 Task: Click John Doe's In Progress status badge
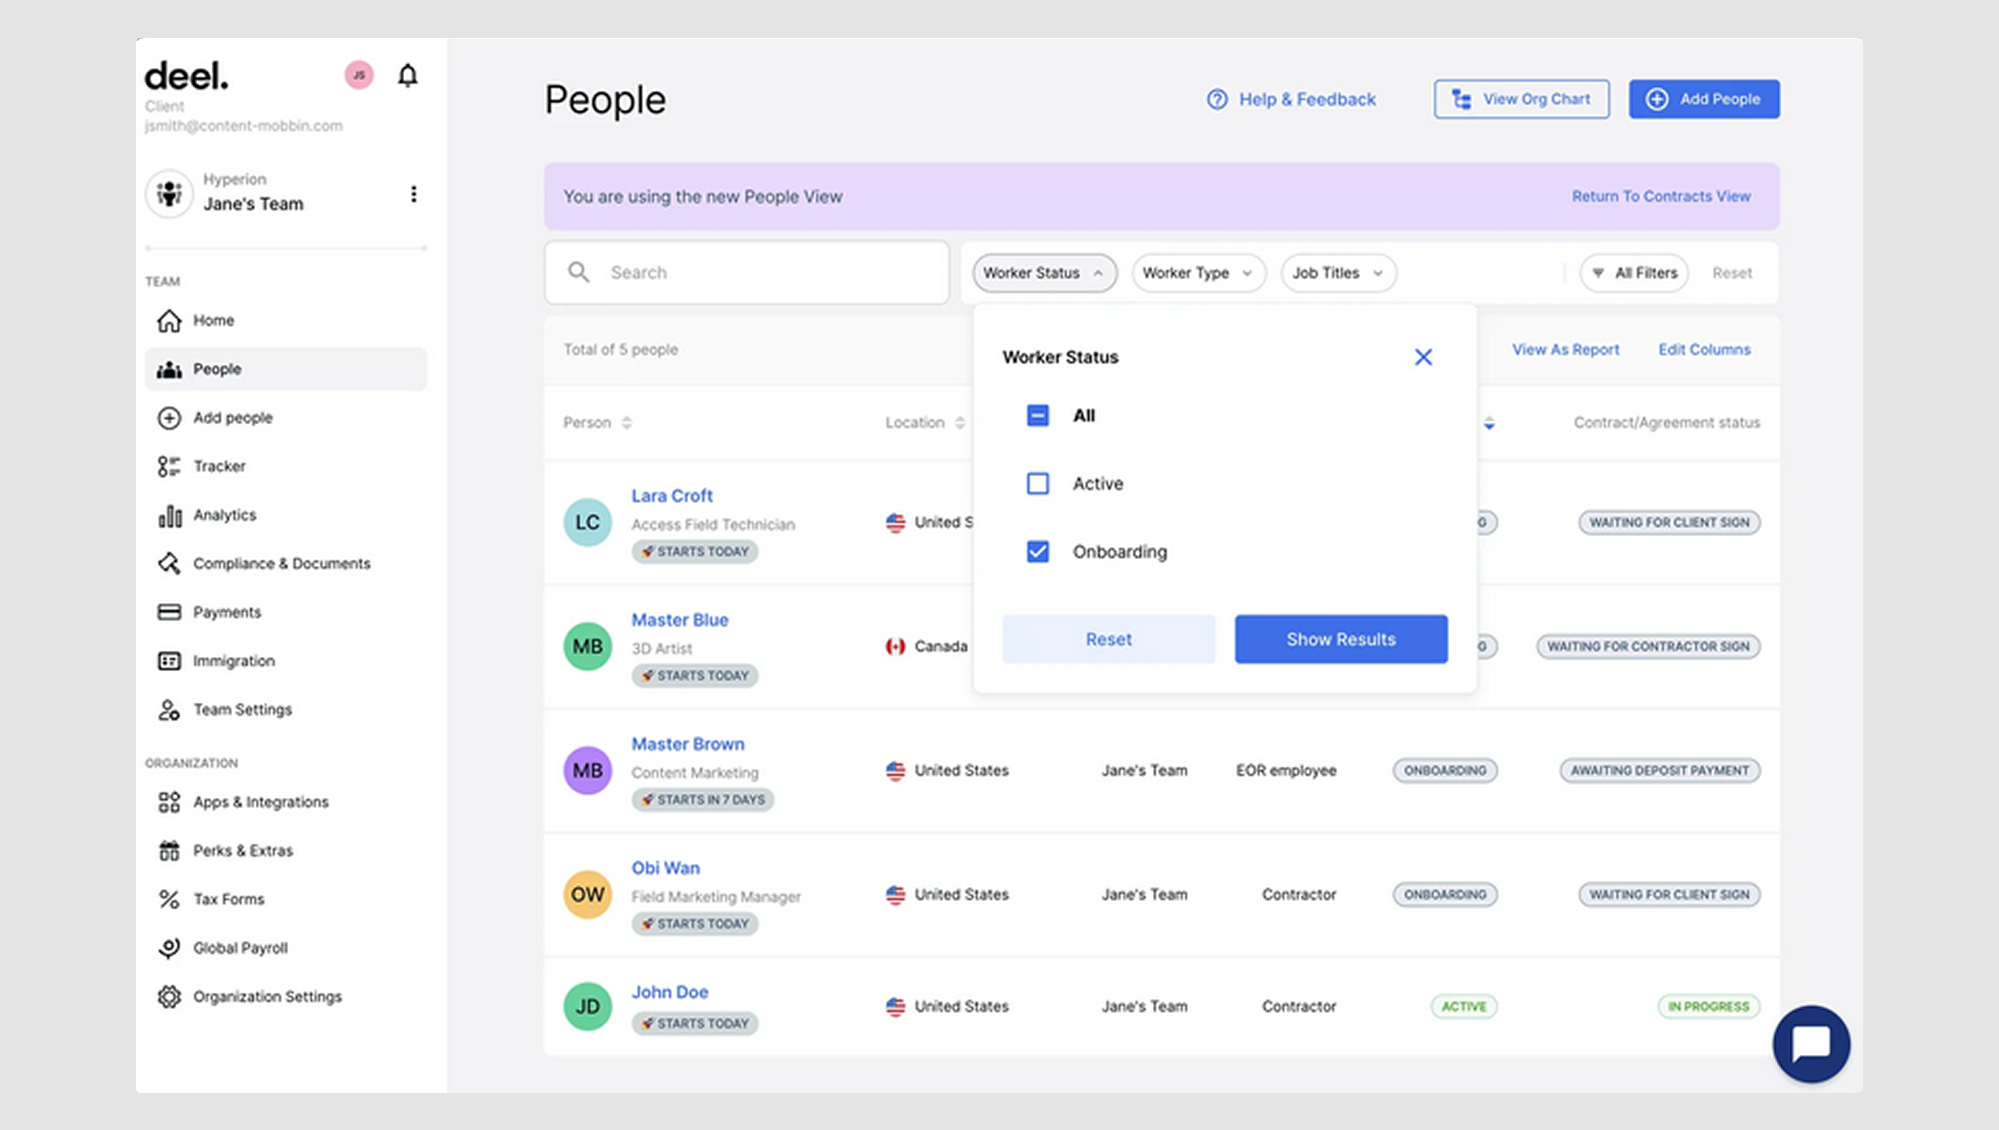click(1708, 1007)
